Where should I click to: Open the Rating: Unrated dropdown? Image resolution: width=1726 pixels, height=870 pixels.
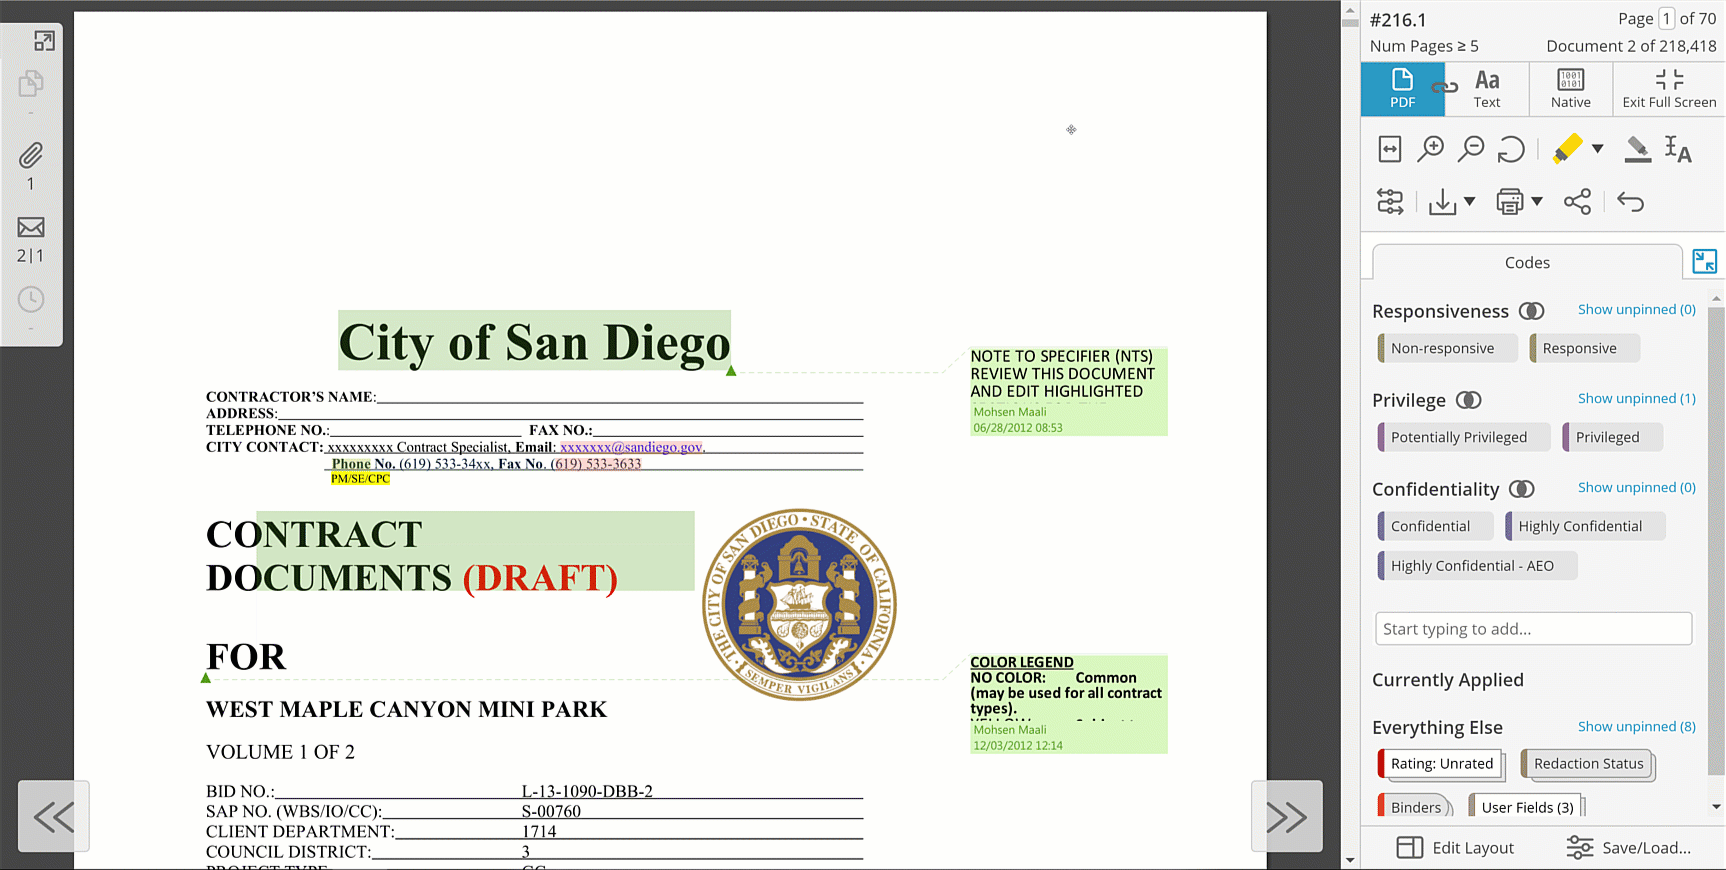tap(1441, 764)
